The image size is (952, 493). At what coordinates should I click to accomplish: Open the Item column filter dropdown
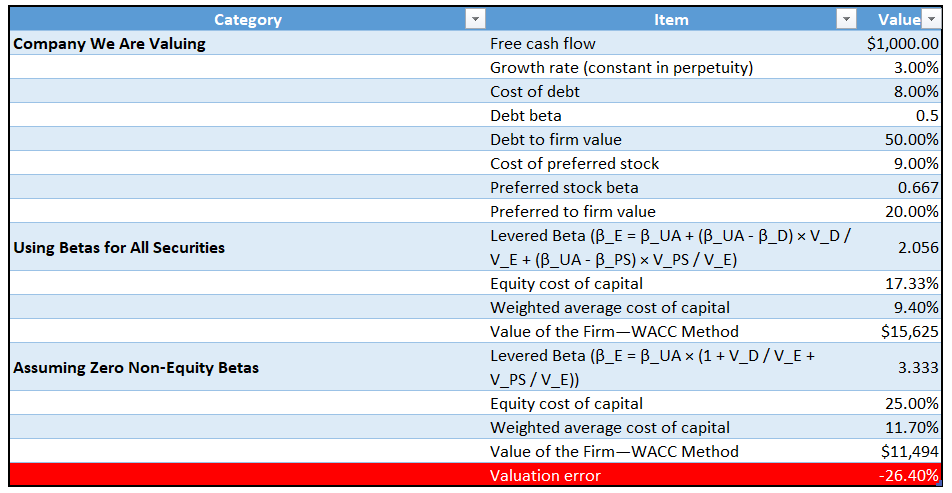847,20
